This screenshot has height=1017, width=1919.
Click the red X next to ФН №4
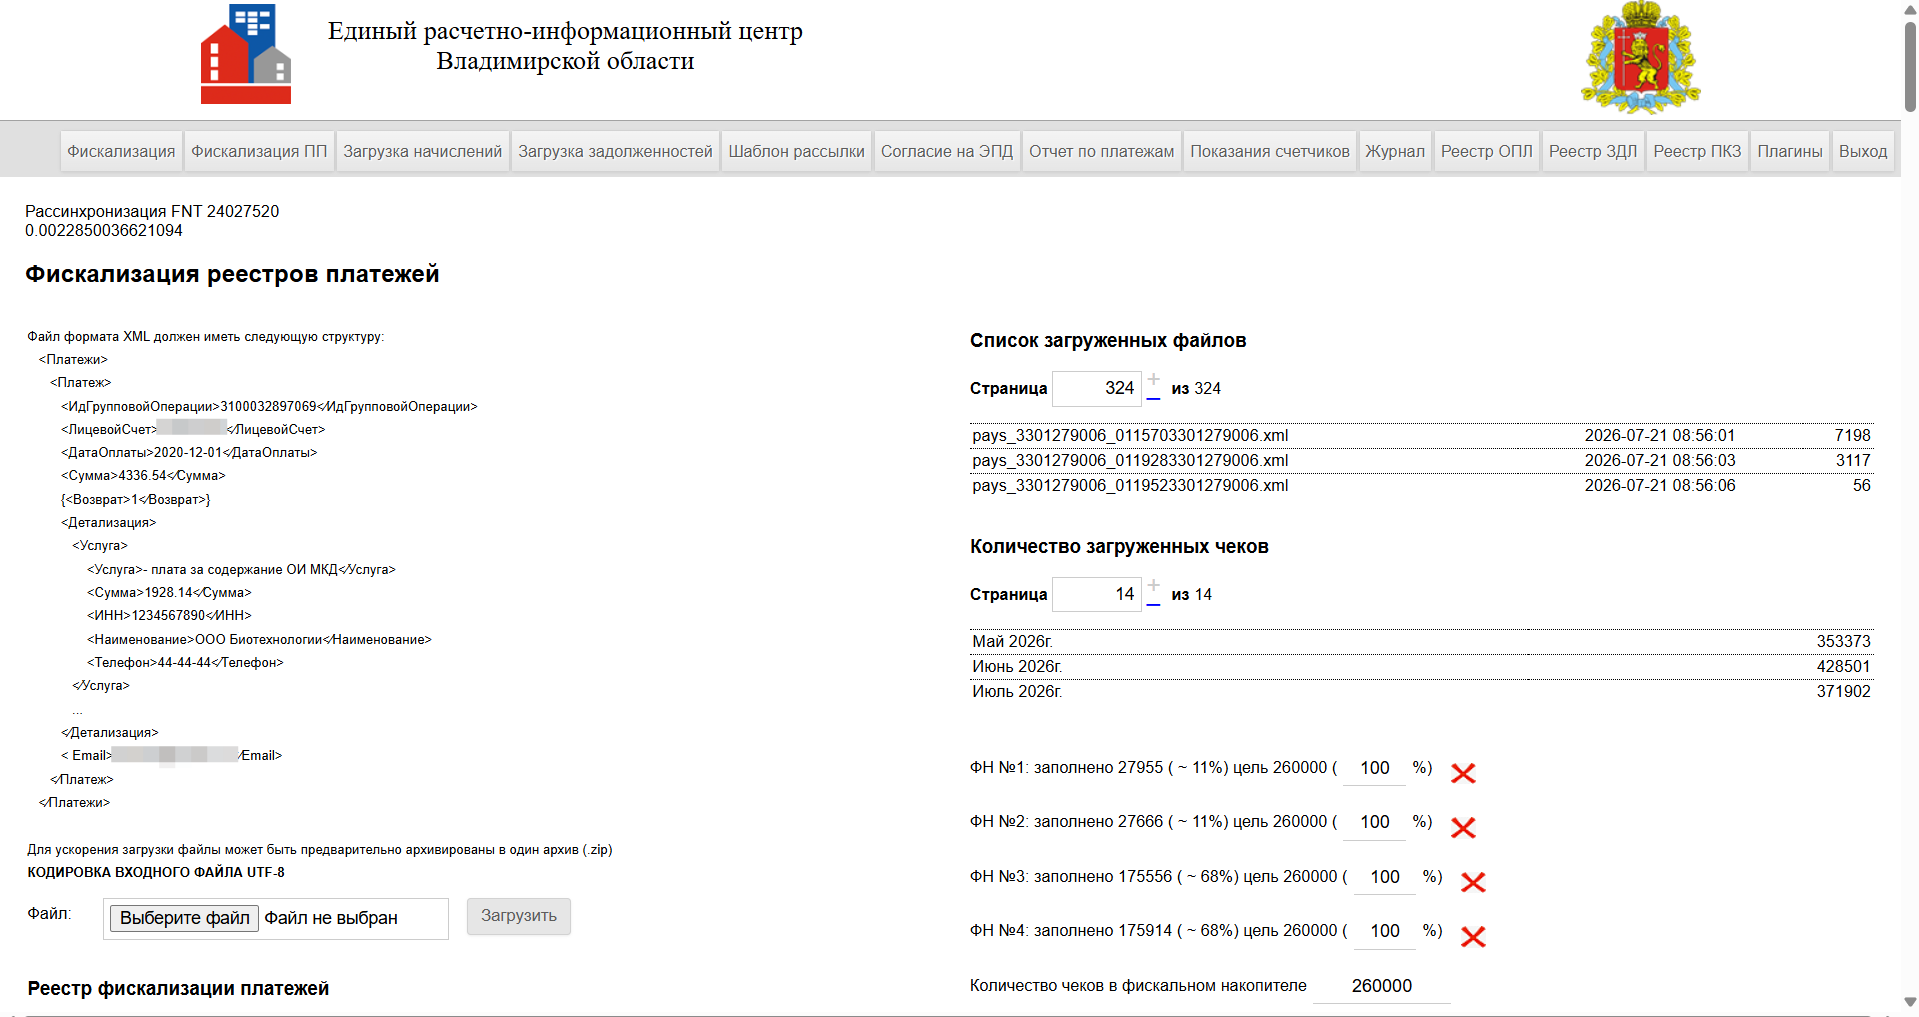[1473, 936]
